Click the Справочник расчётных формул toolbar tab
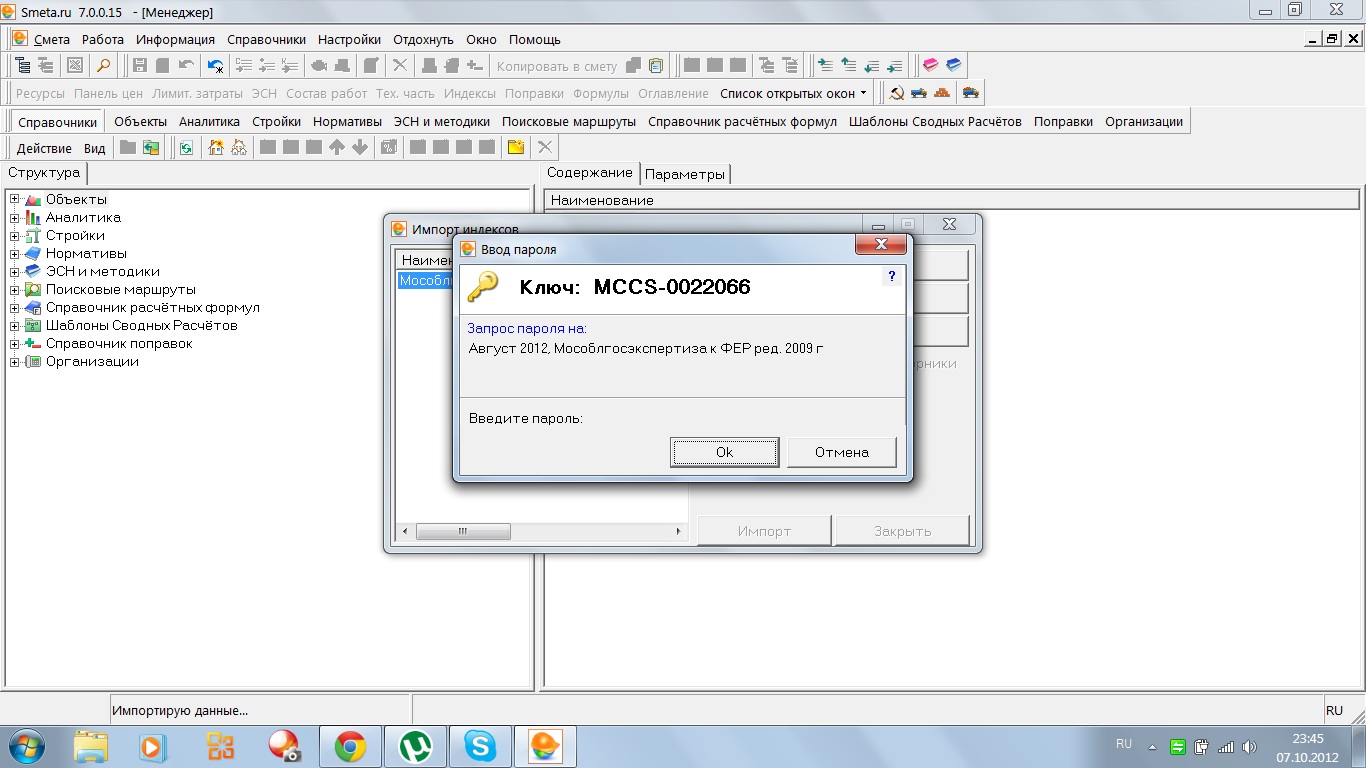The image size is (1366, 768). tap(742, 121)
